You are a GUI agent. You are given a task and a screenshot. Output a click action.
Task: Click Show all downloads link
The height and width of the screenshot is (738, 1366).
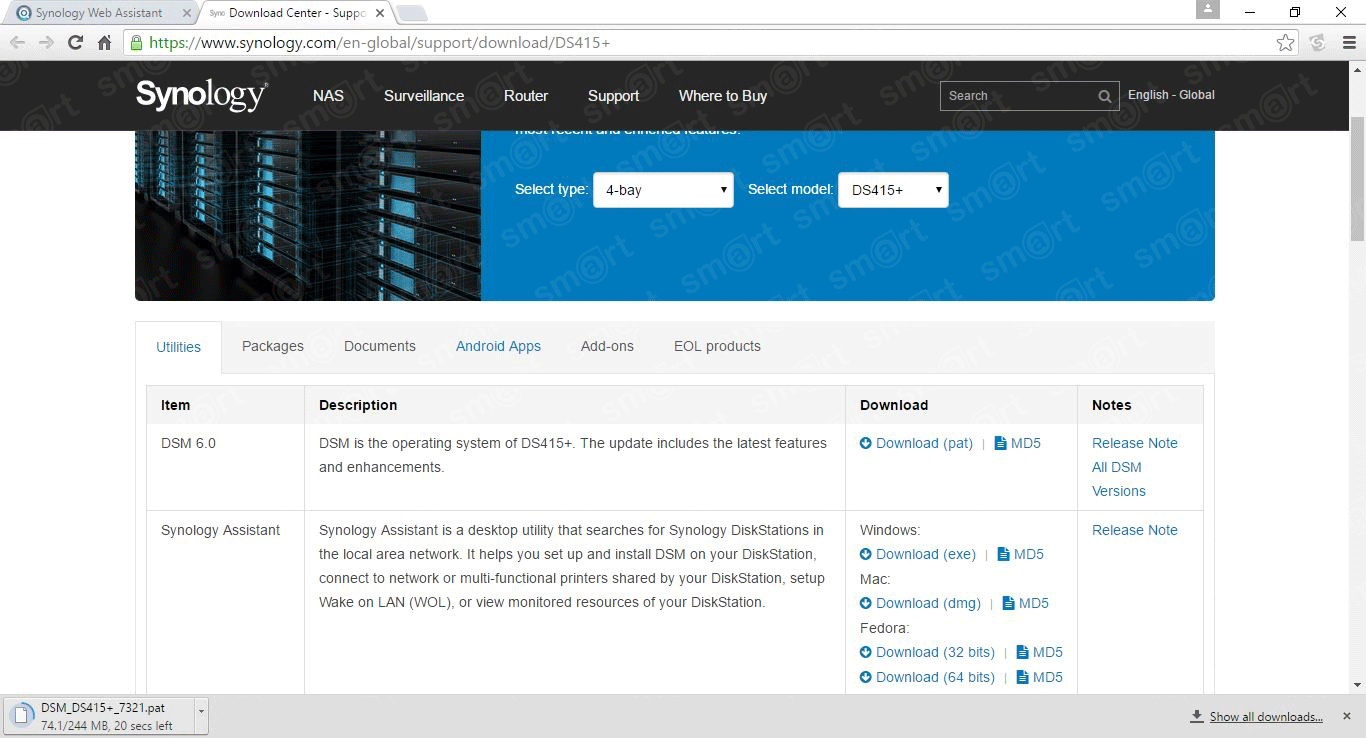(1266, 716)
